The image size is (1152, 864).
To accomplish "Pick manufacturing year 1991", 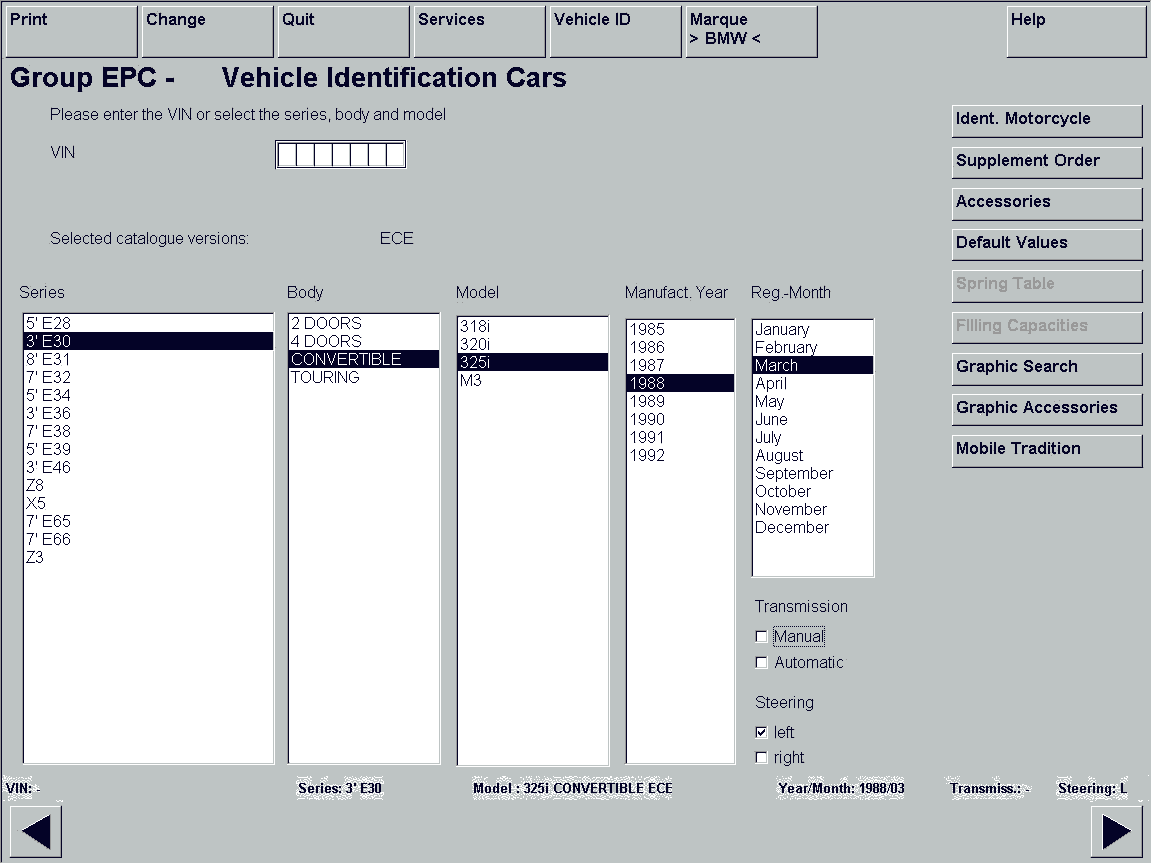I will [680, 437].
